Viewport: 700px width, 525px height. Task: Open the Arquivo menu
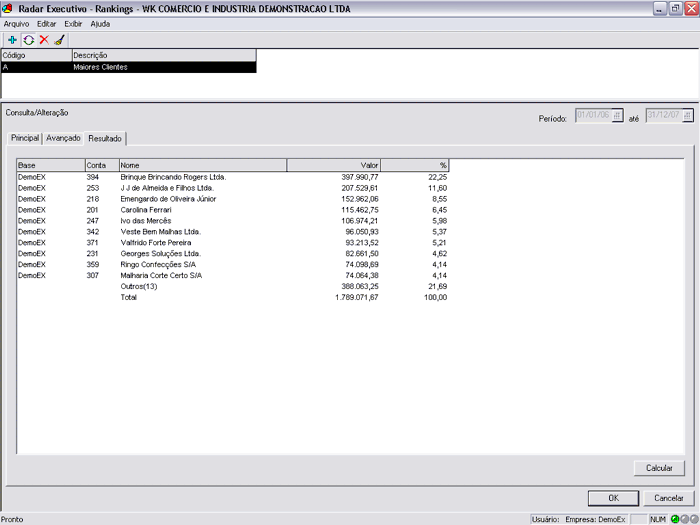pos(17,23)
